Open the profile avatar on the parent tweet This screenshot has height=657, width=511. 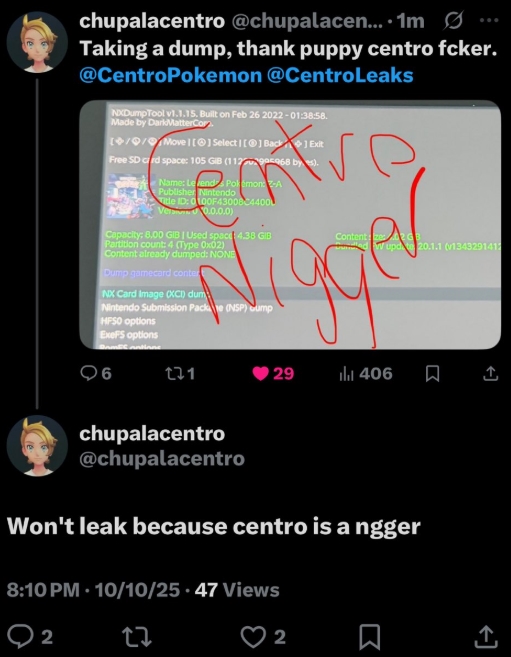(37, 42)
